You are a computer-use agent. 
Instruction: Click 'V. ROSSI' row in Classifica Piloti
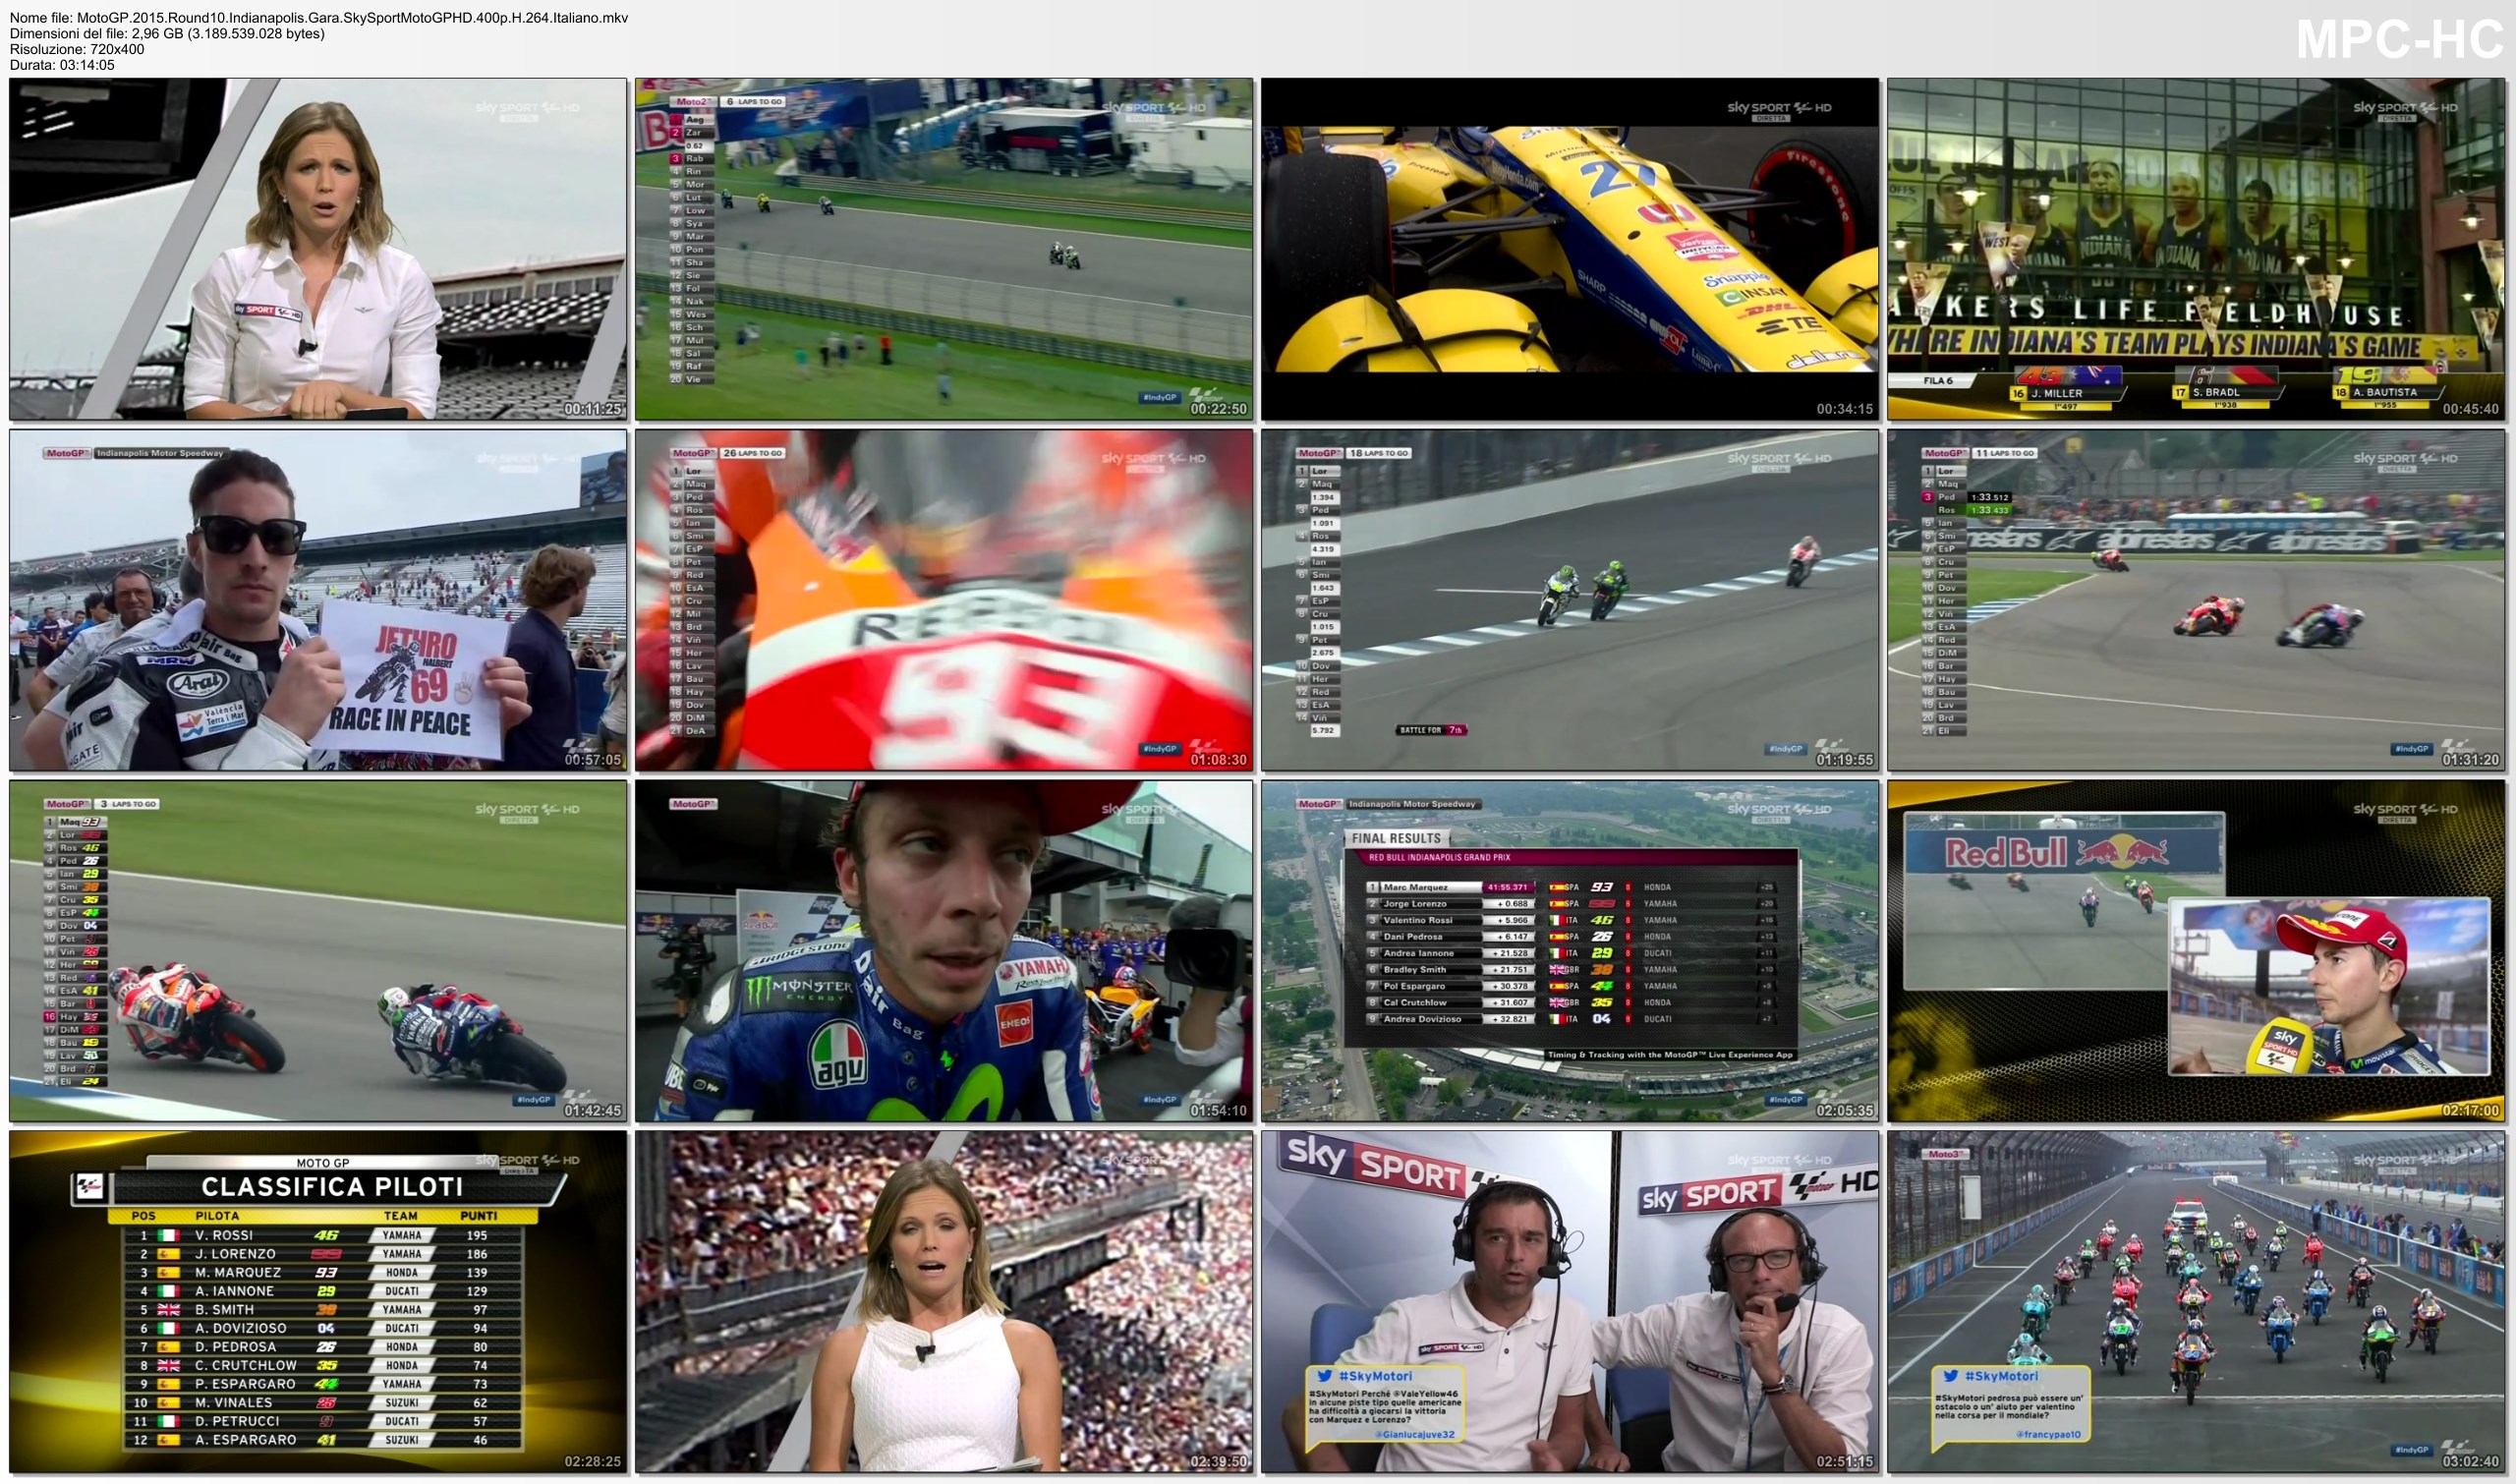tap(322, 1235)
